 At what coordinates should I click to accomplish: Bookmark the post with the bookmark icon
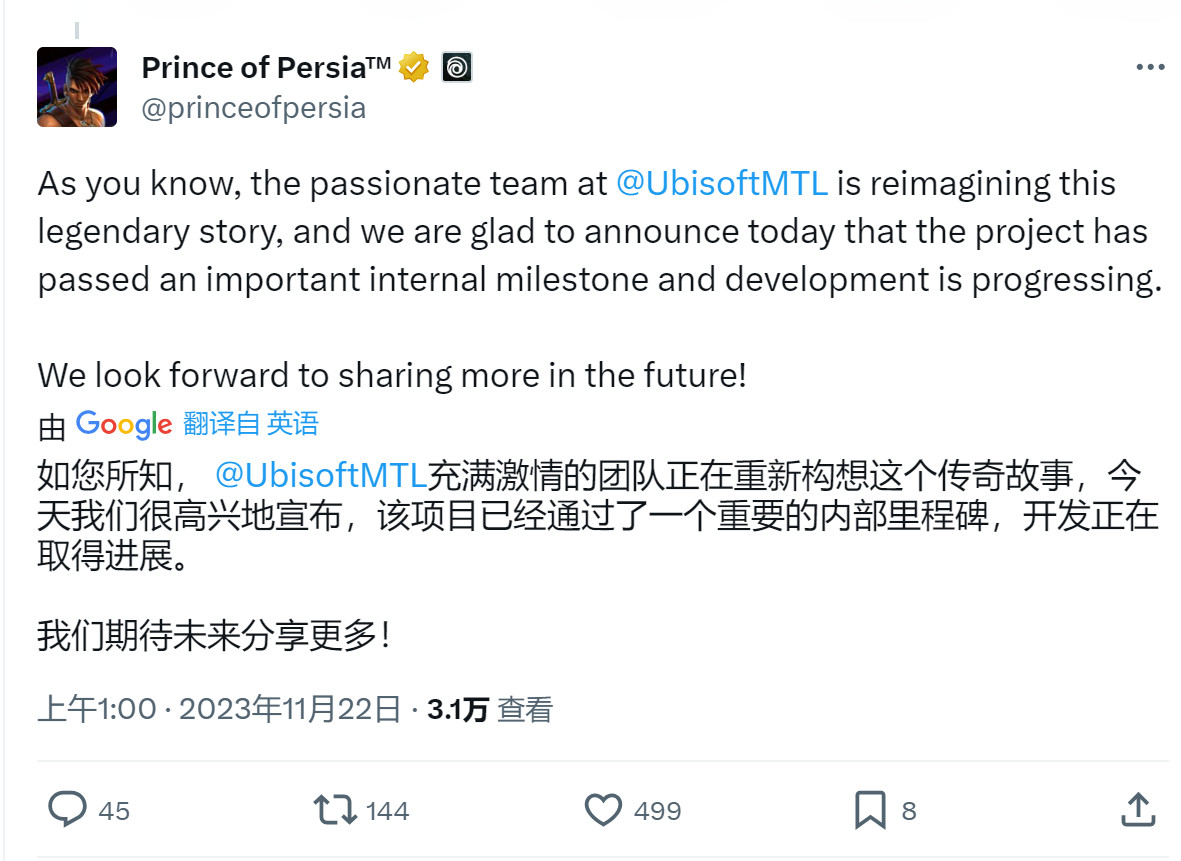pyautogui.click(x=870, y=809)
